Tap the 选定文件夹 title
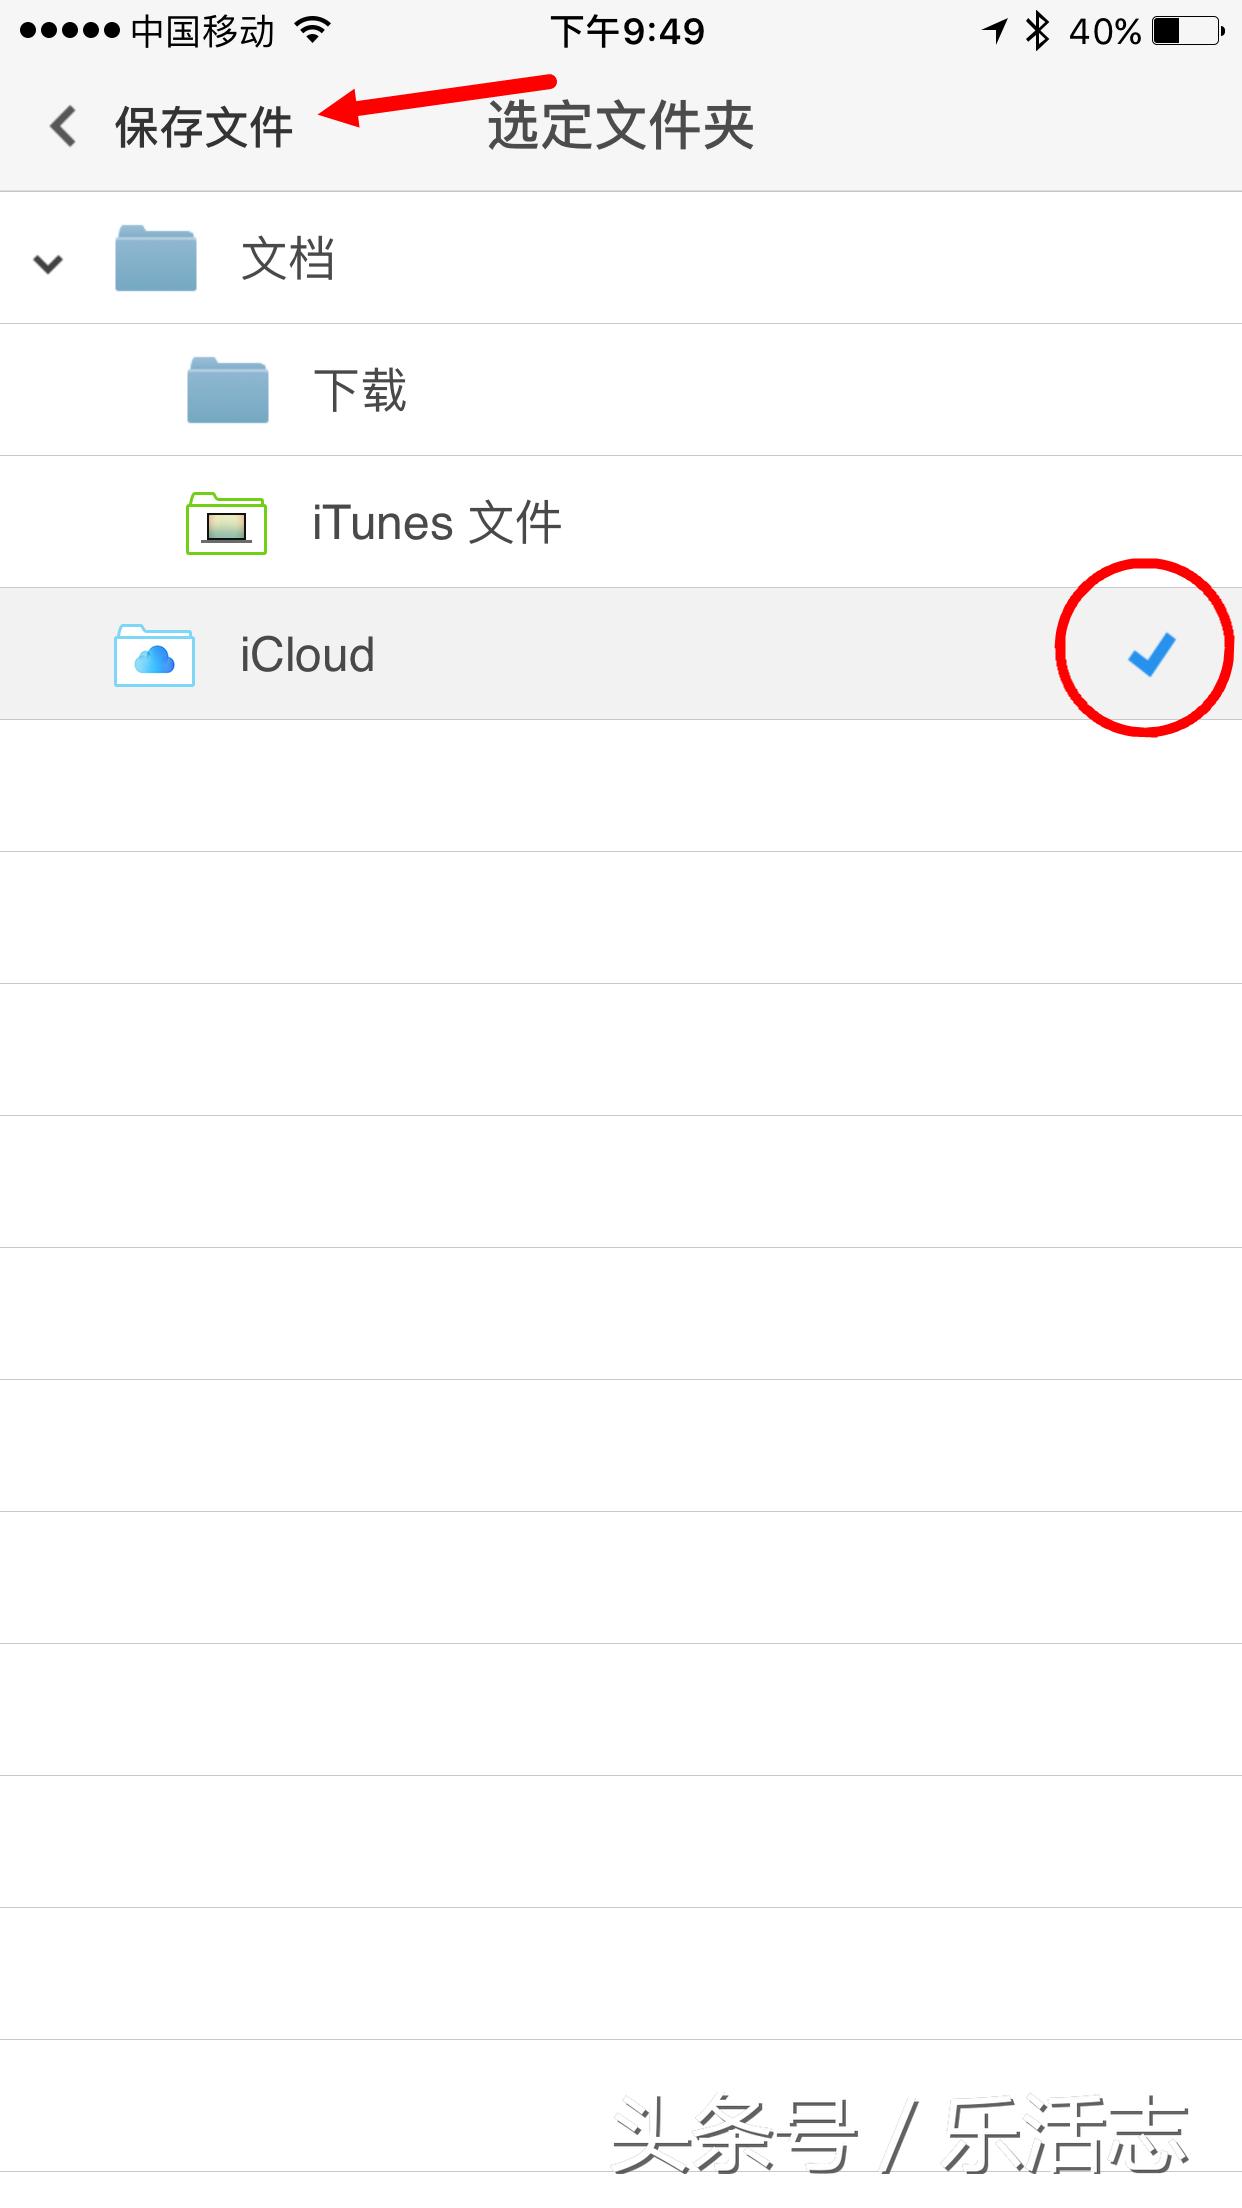The height and width of the screenshot is (2208, 1242). 620,127
